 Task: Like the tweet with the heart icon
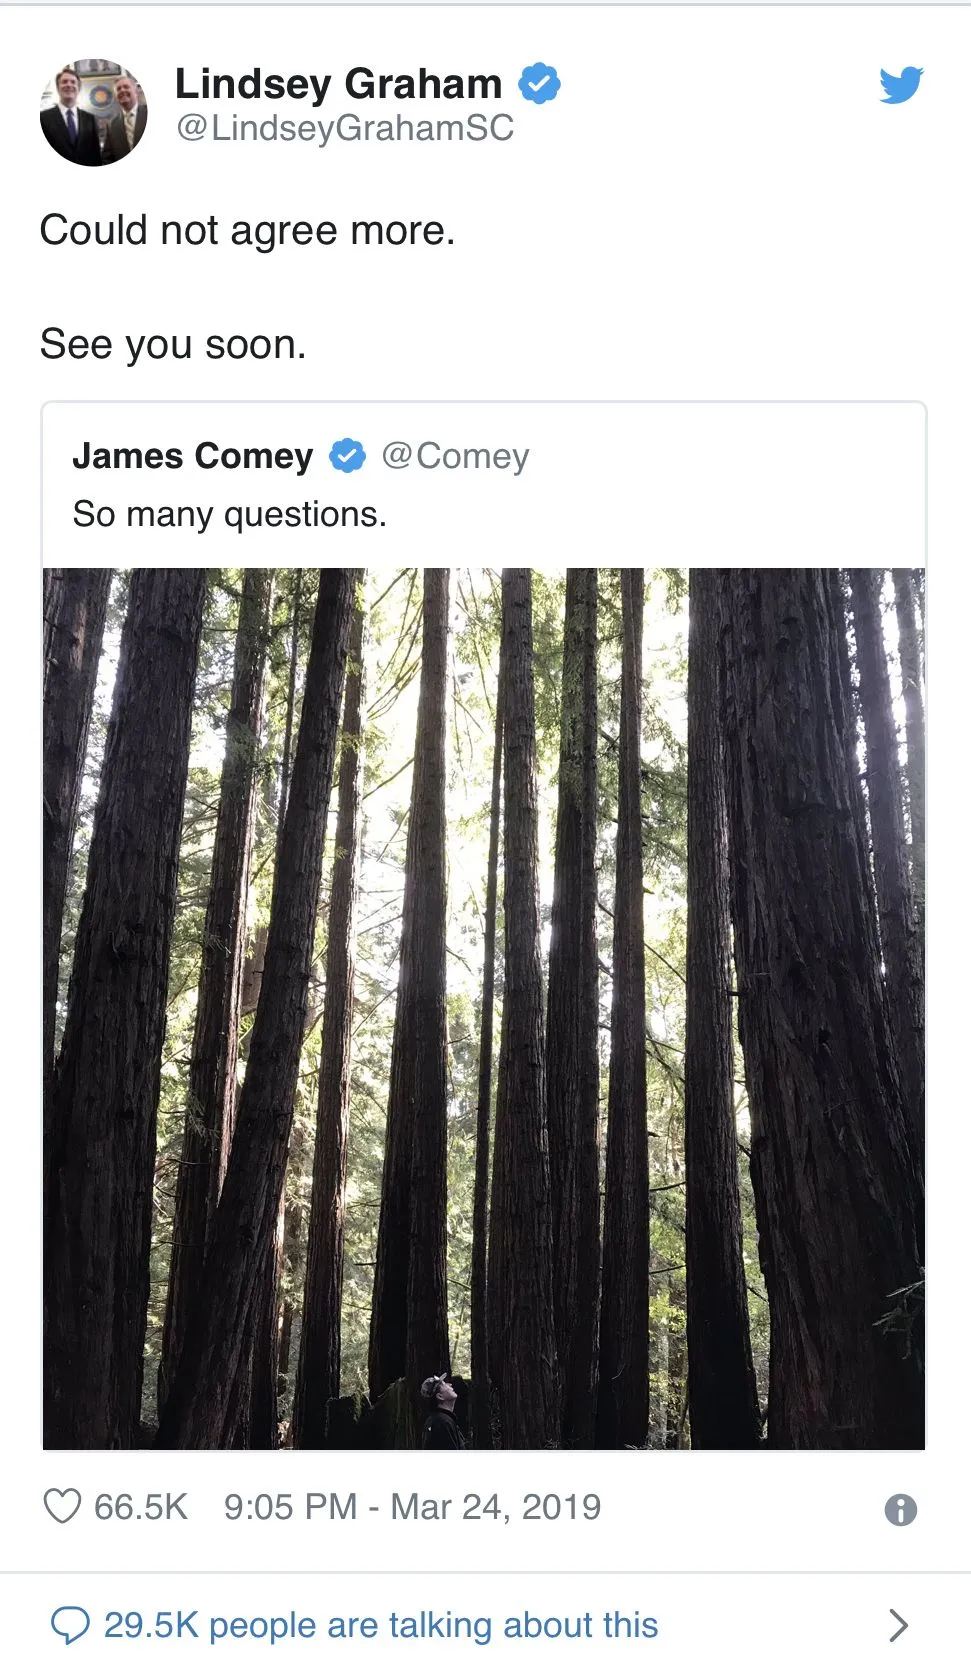tap(62, 1506)
